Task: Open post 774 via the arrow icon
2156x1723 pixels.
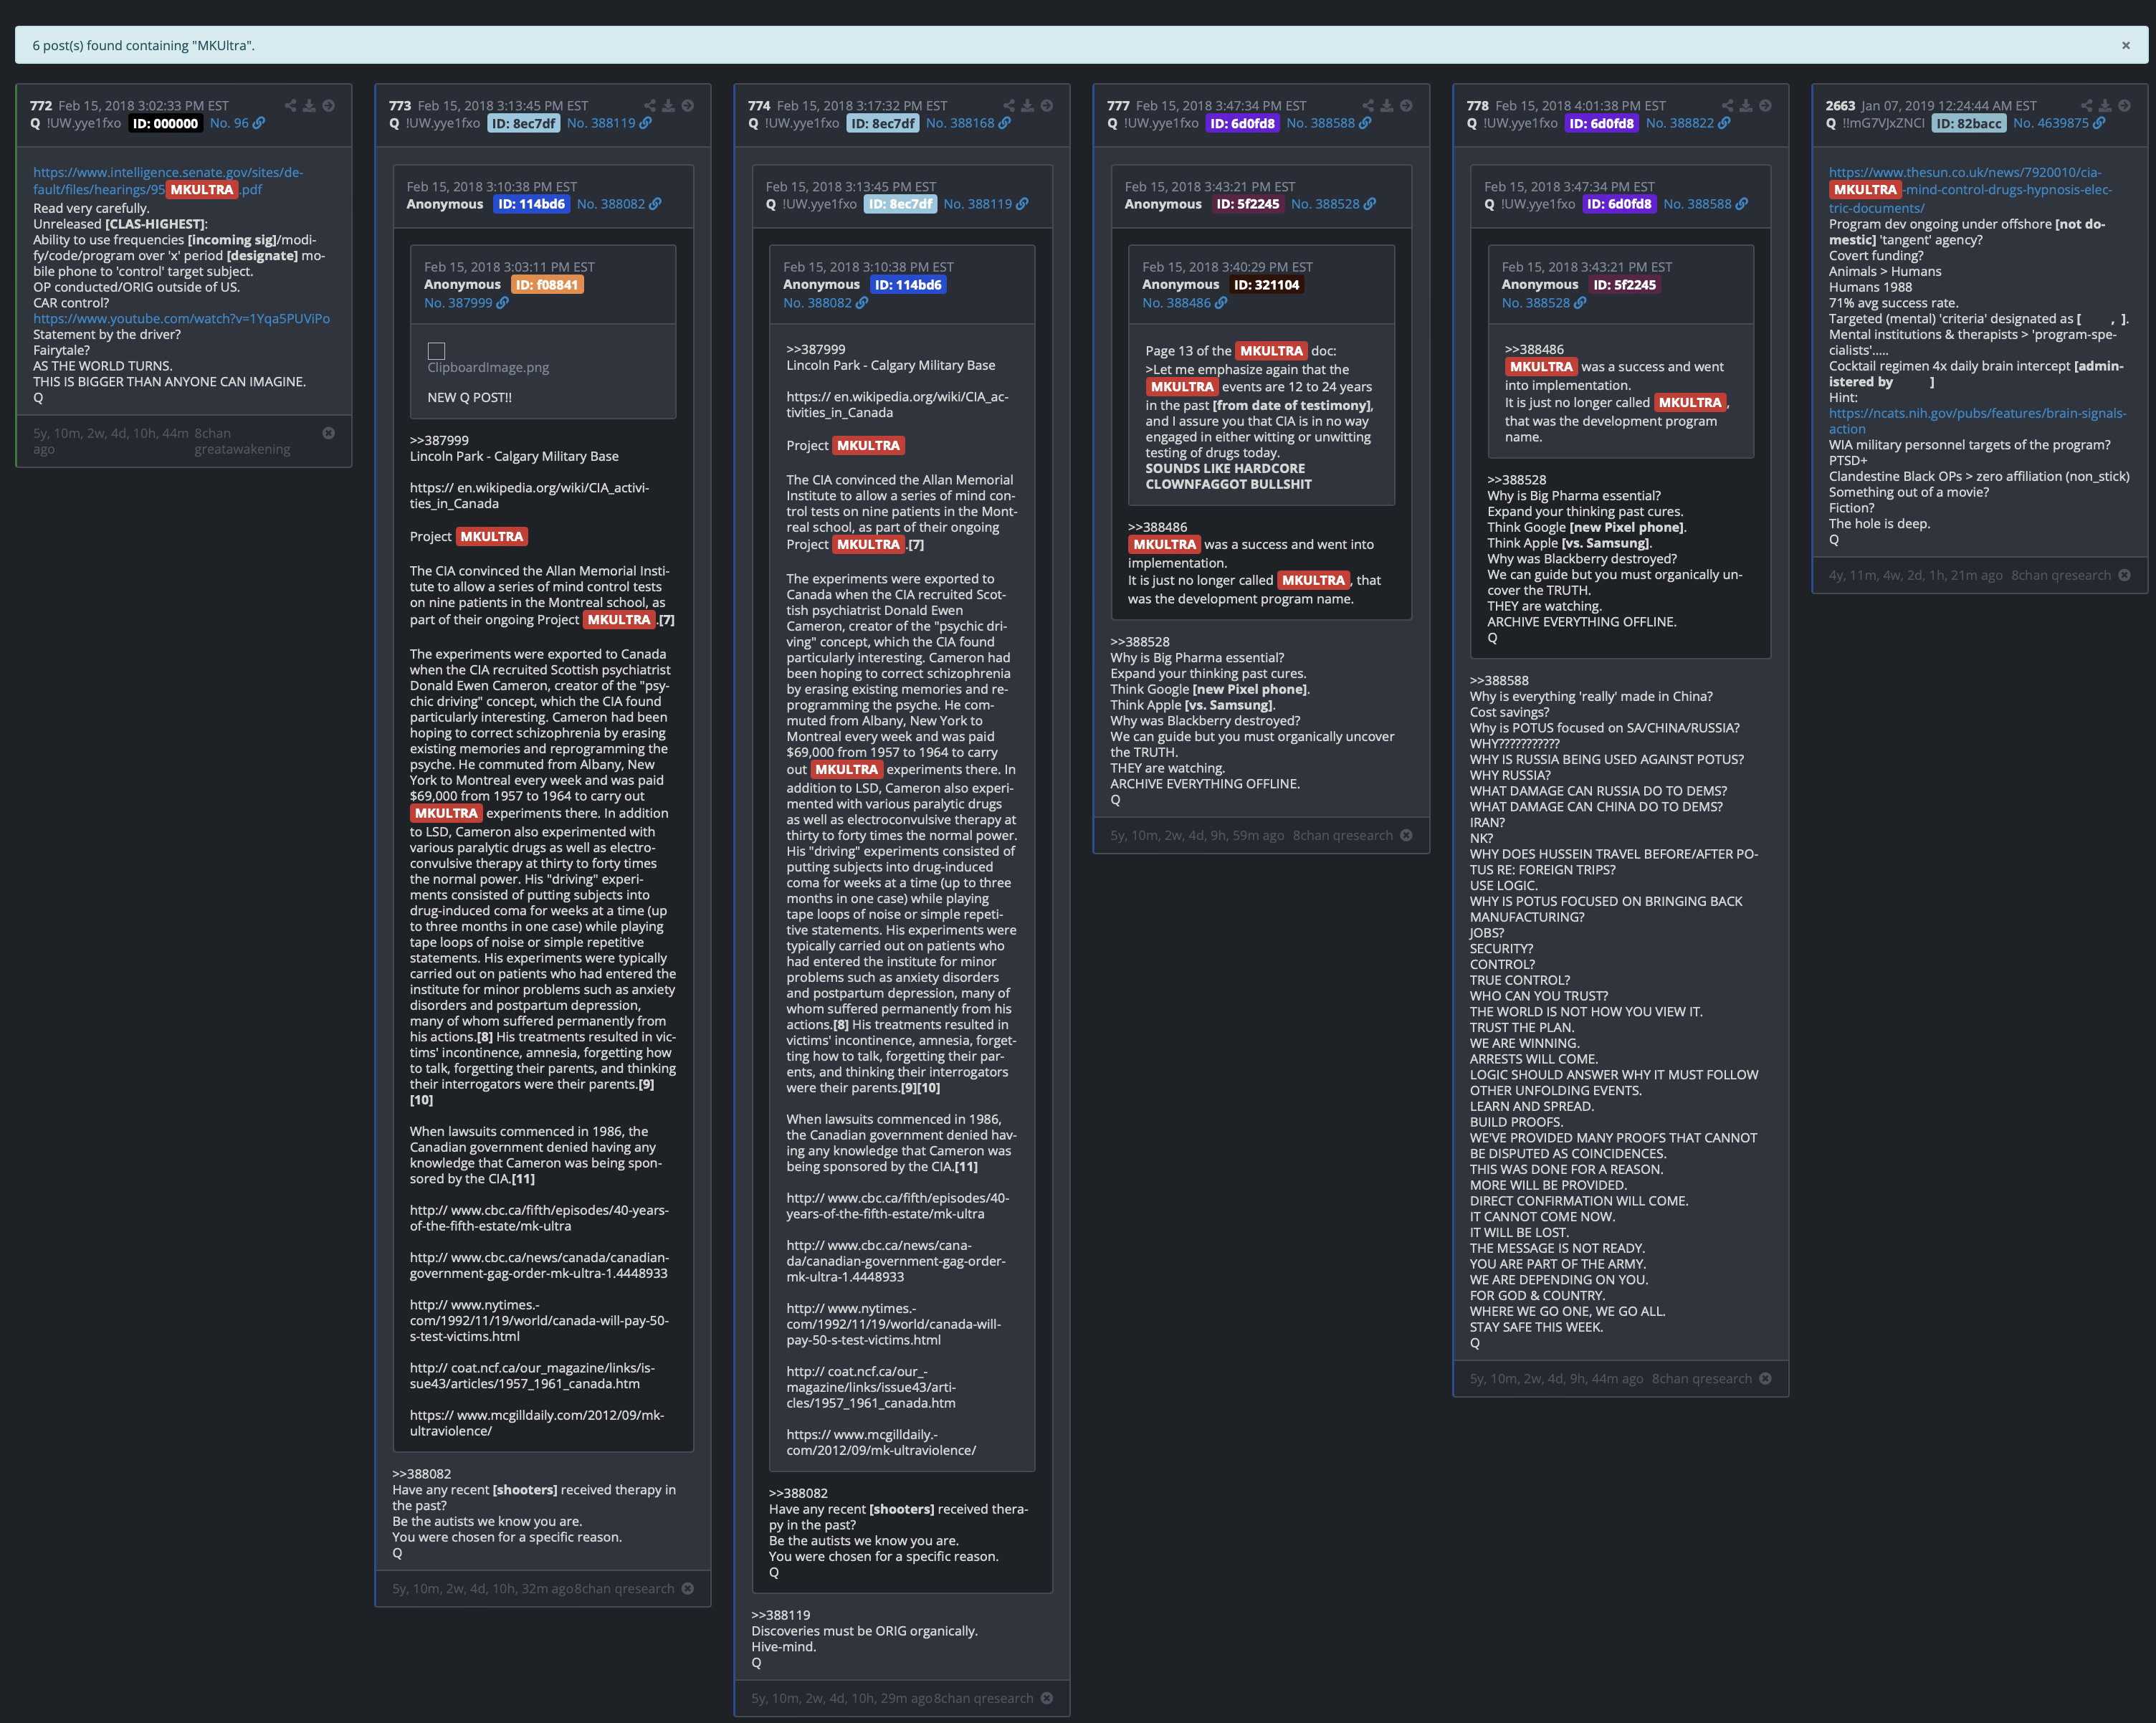Action: 1046,106
